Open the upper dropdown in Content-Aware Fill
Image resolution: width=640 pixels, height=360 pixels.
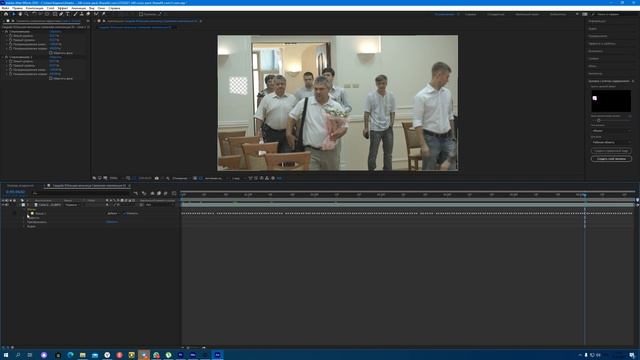tap(611, 131)
